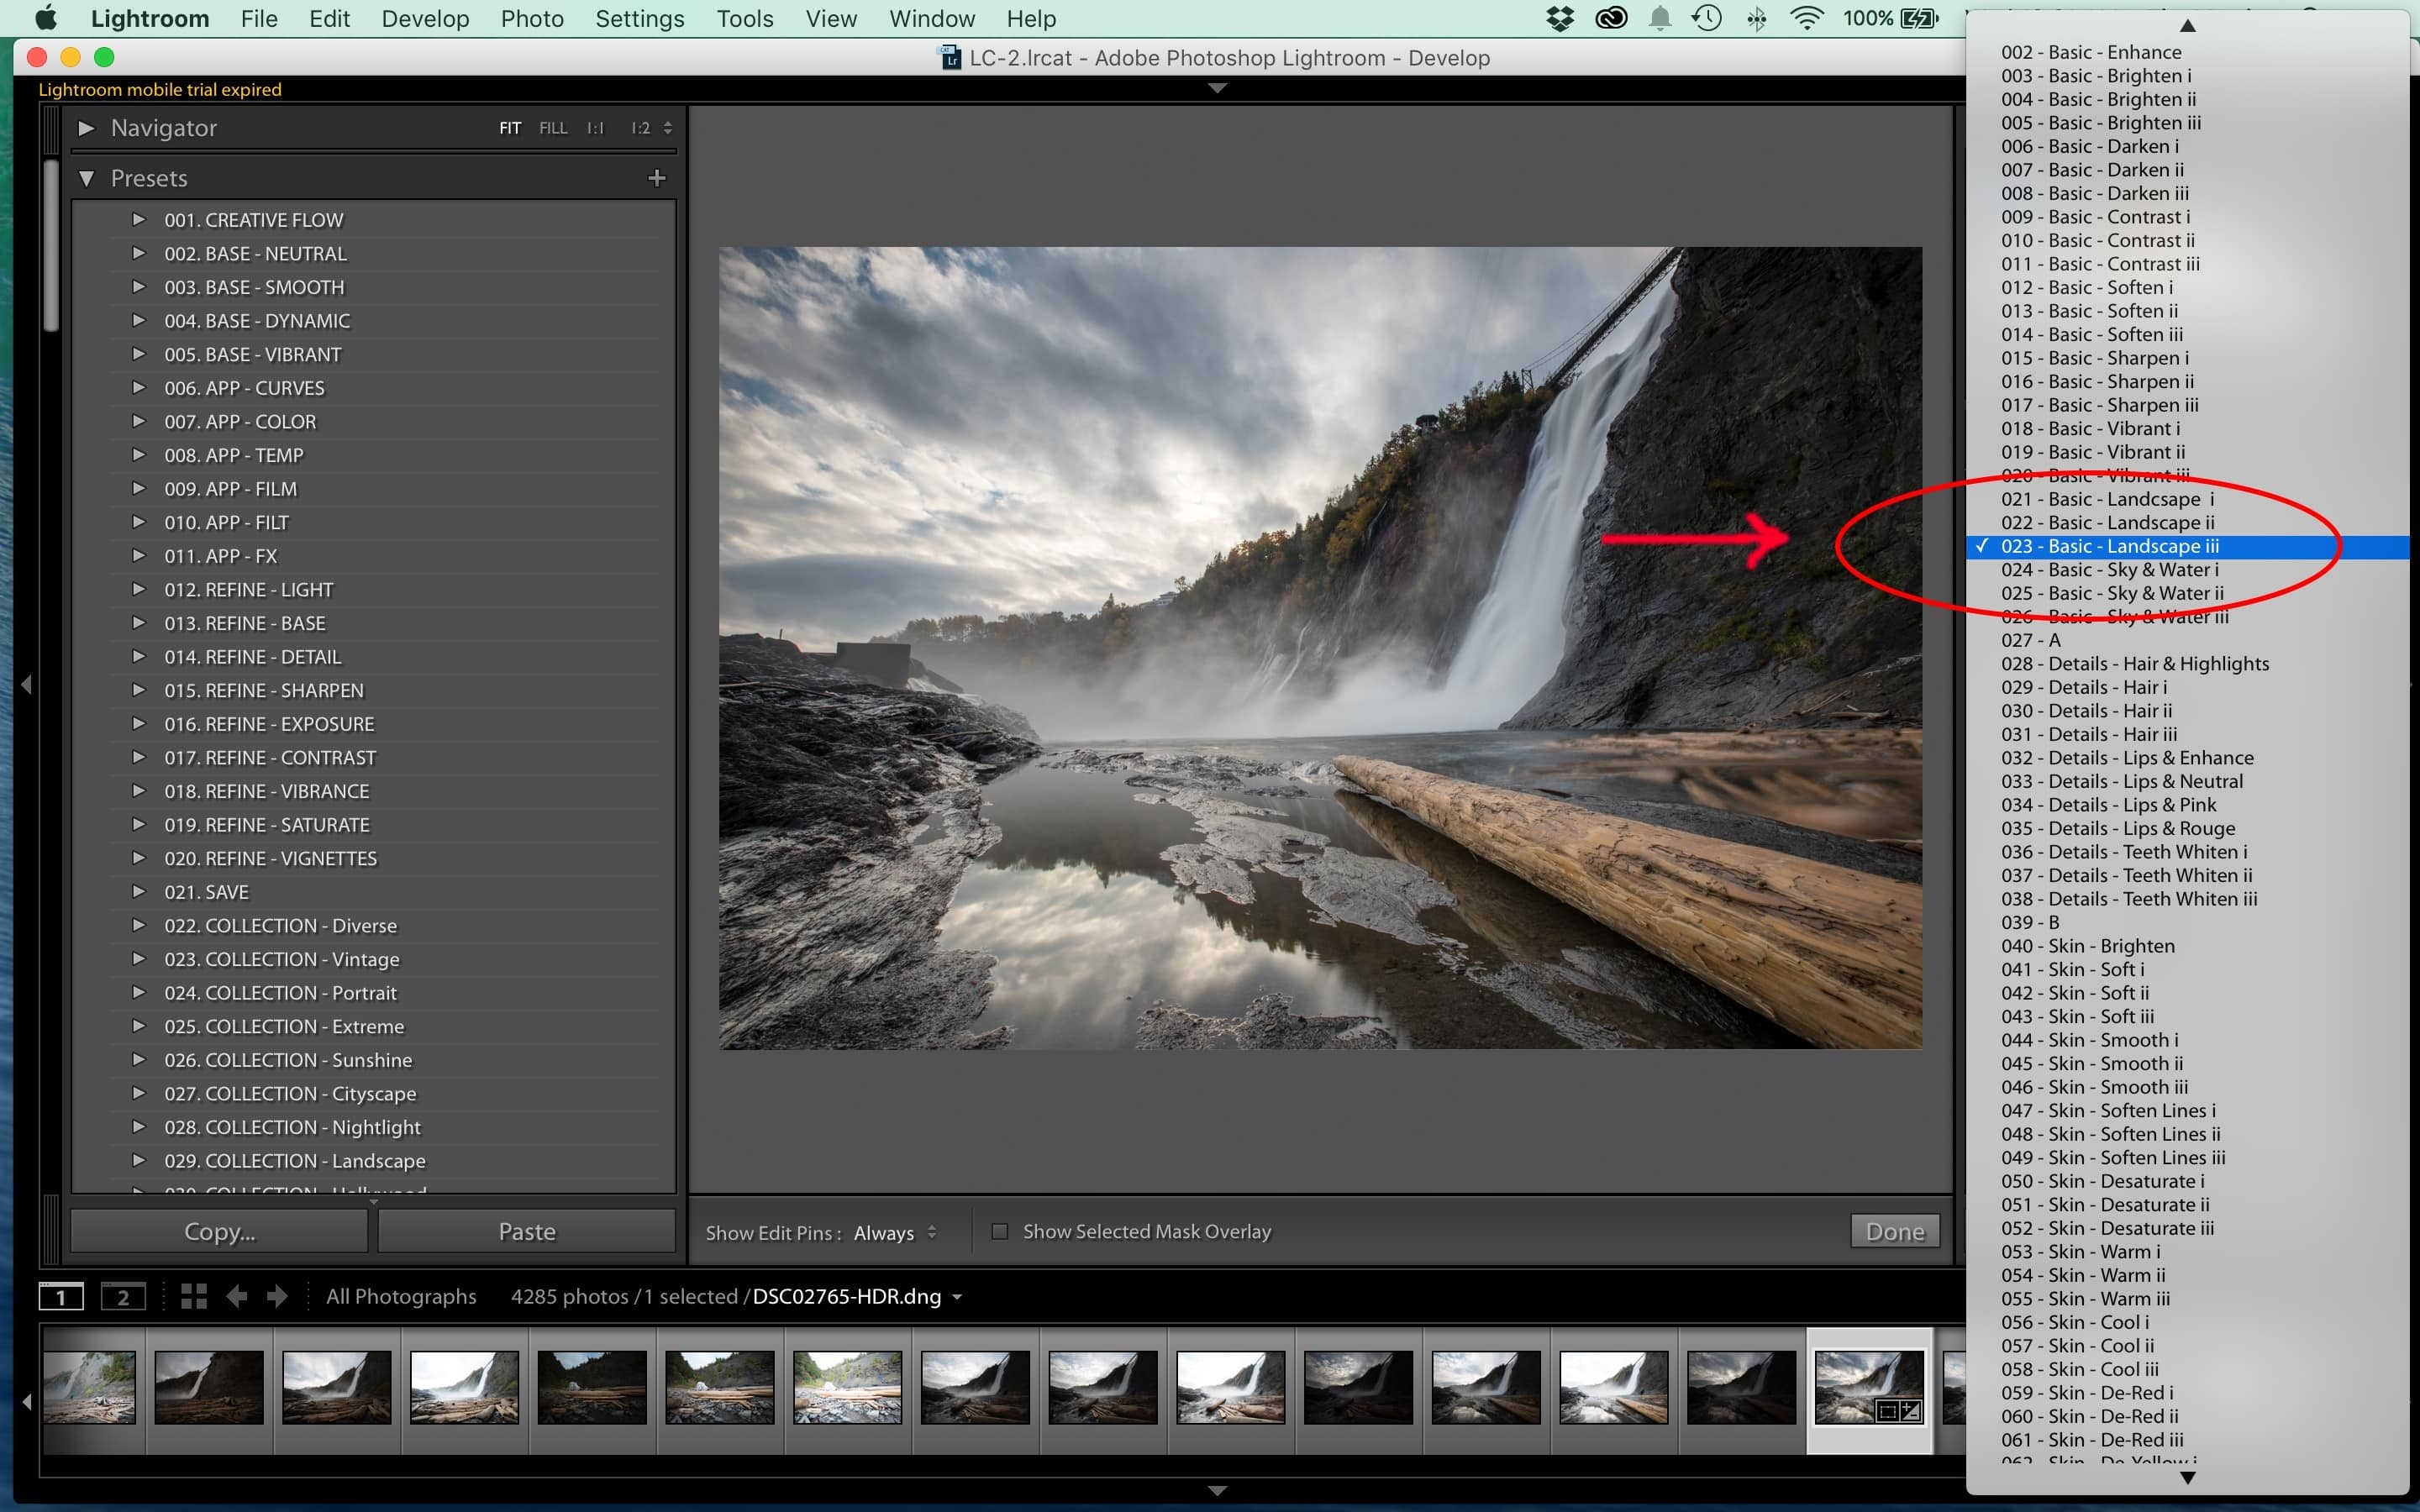Click the Copy button at bottom left

(x=221, y=1231)
